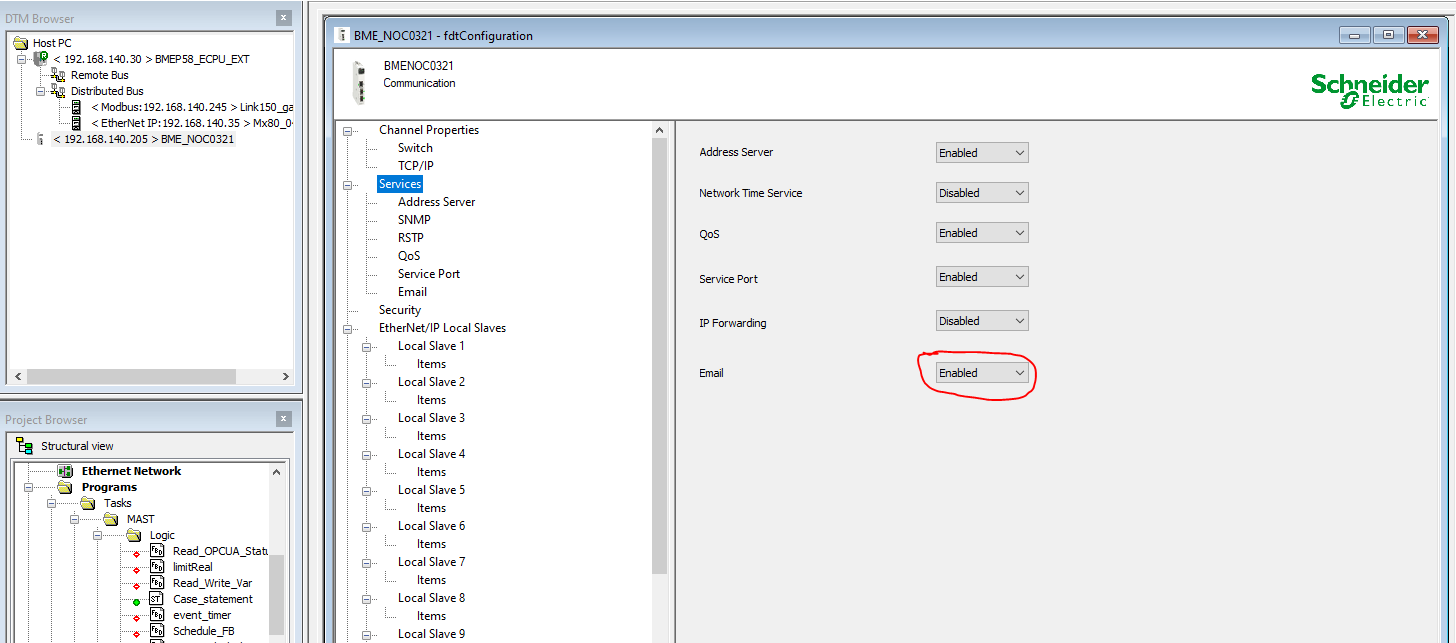Open the Address Server dropdown
This screenshot has width=1456, height=643.
click(x=982, y=153)
